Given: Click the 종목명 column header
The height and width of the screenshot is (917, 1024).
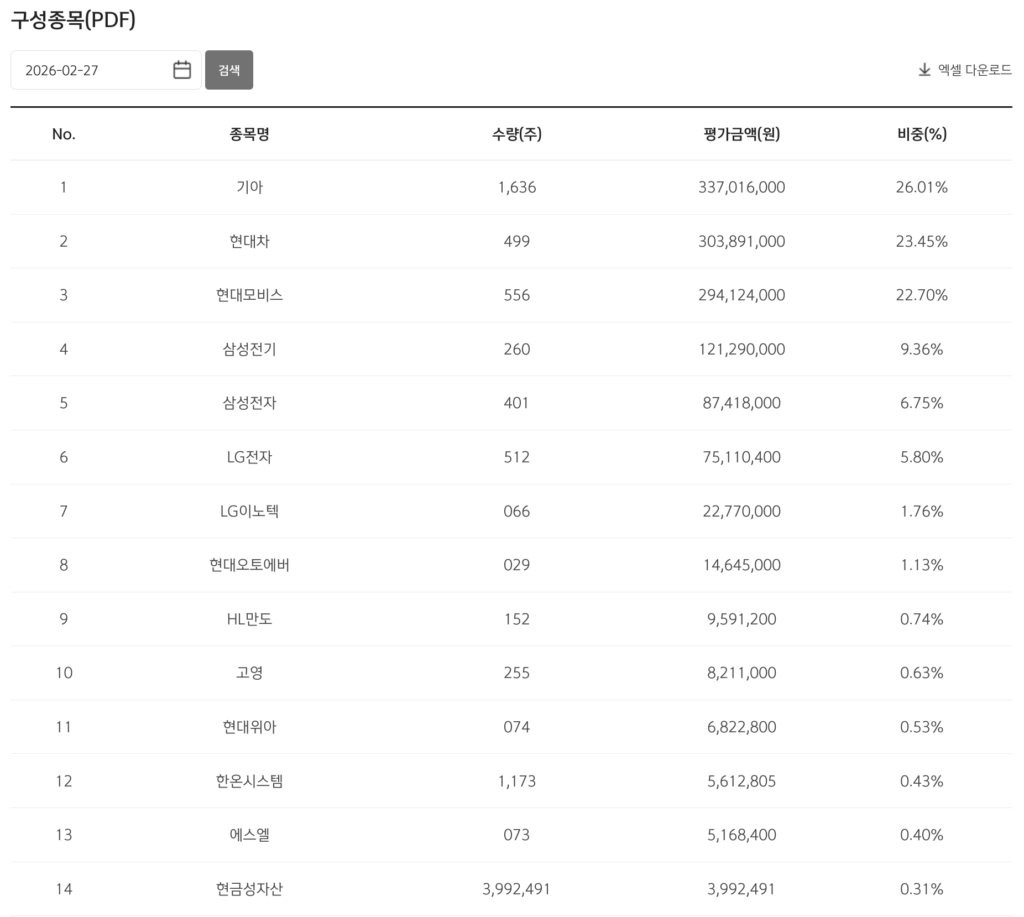Looking at the screenshot, I should coord(249,134).
